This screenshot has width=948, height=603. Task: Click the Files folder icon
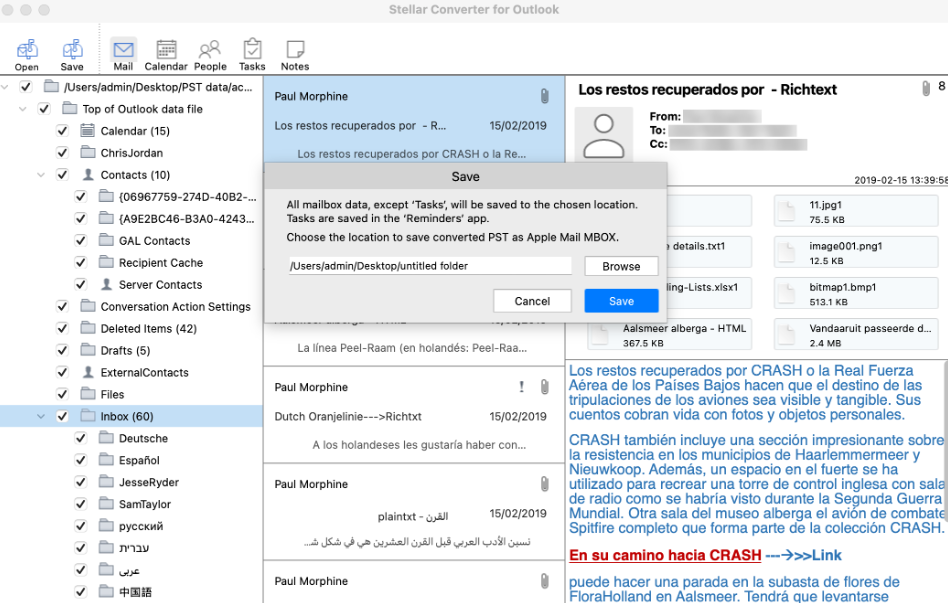click(88, 394)
